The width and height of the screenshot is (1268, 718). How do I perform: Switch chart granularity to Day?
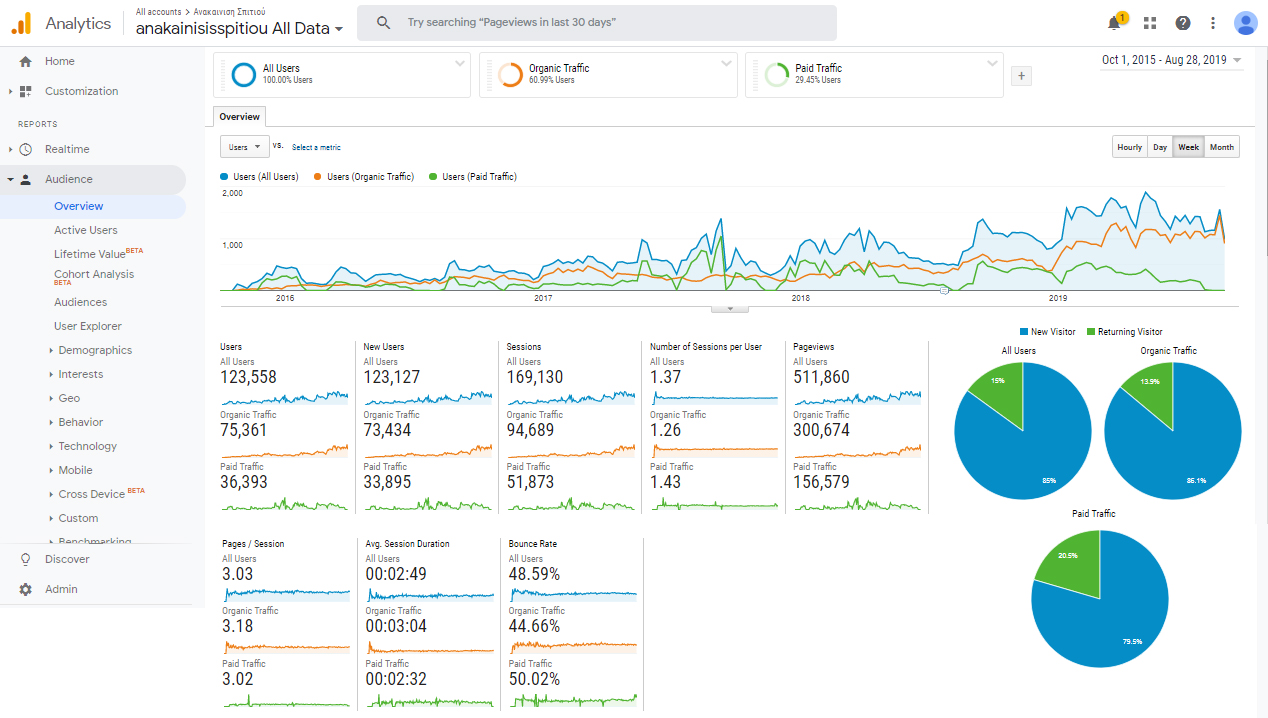coord(1159,147)
